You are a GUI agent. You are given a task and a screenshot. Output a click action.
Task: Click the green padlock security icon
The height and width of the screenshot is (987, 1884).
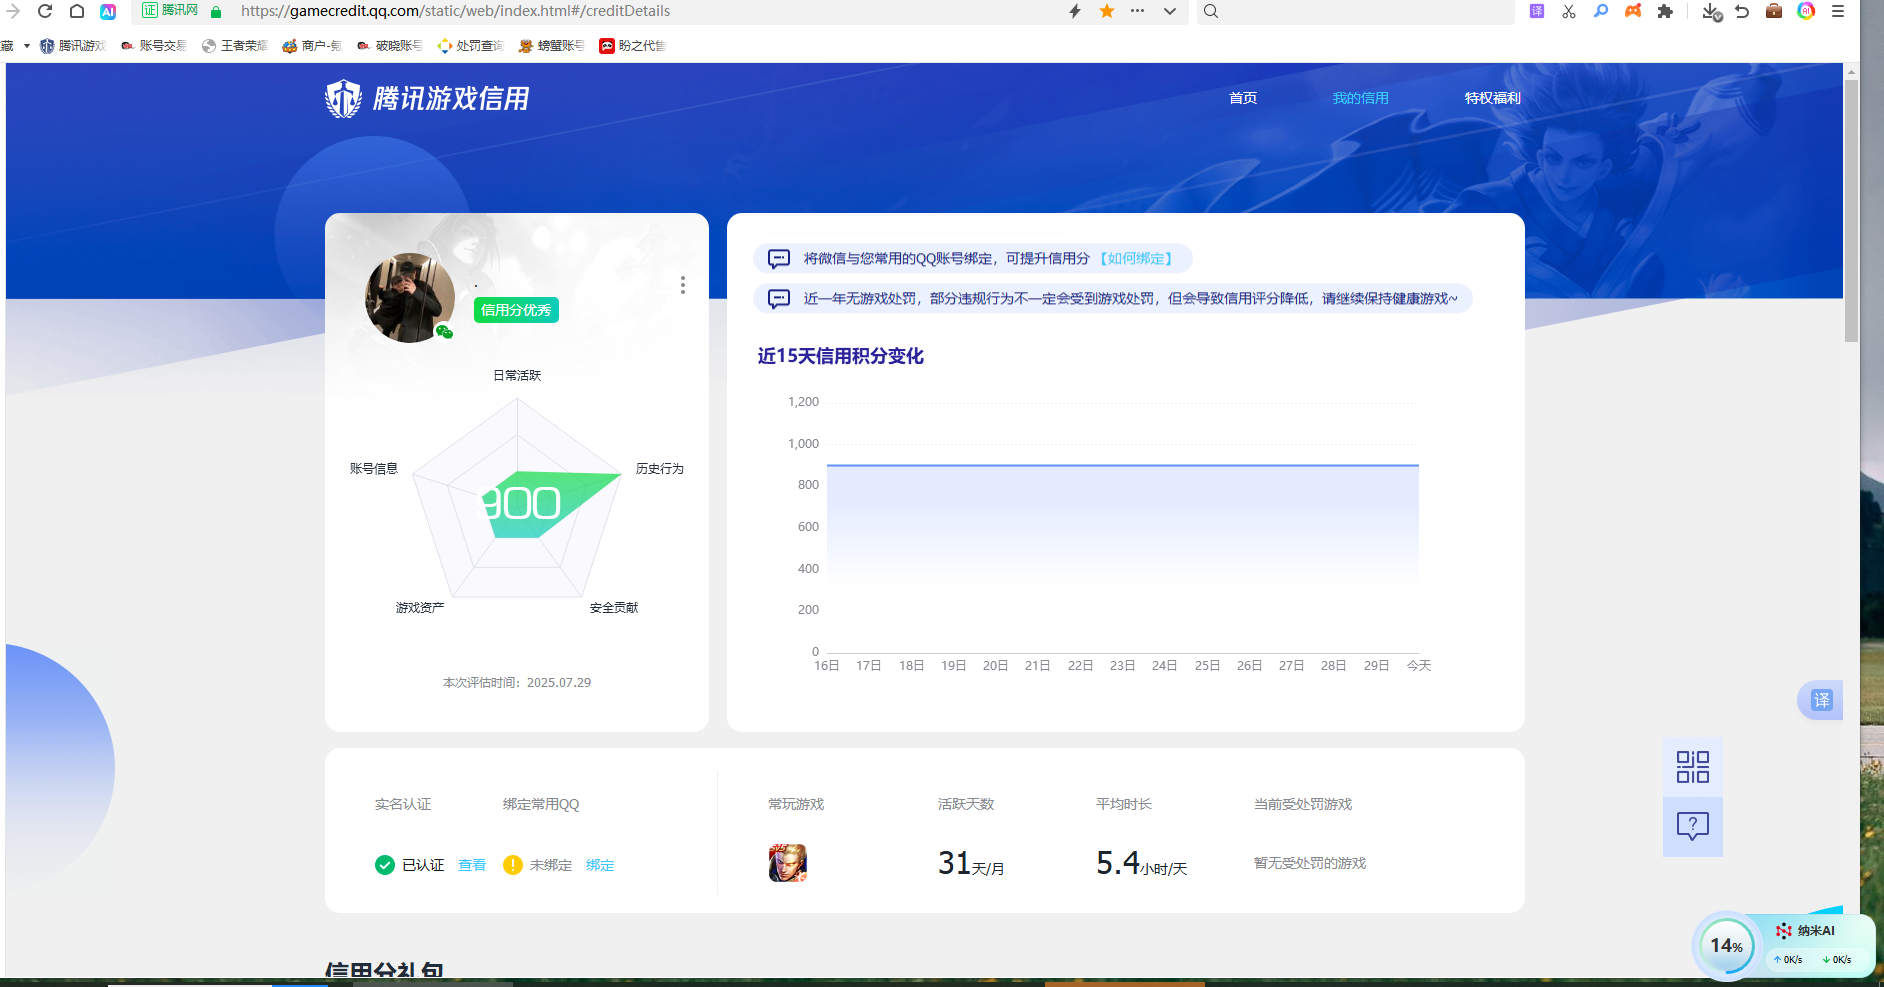(216, 11)
